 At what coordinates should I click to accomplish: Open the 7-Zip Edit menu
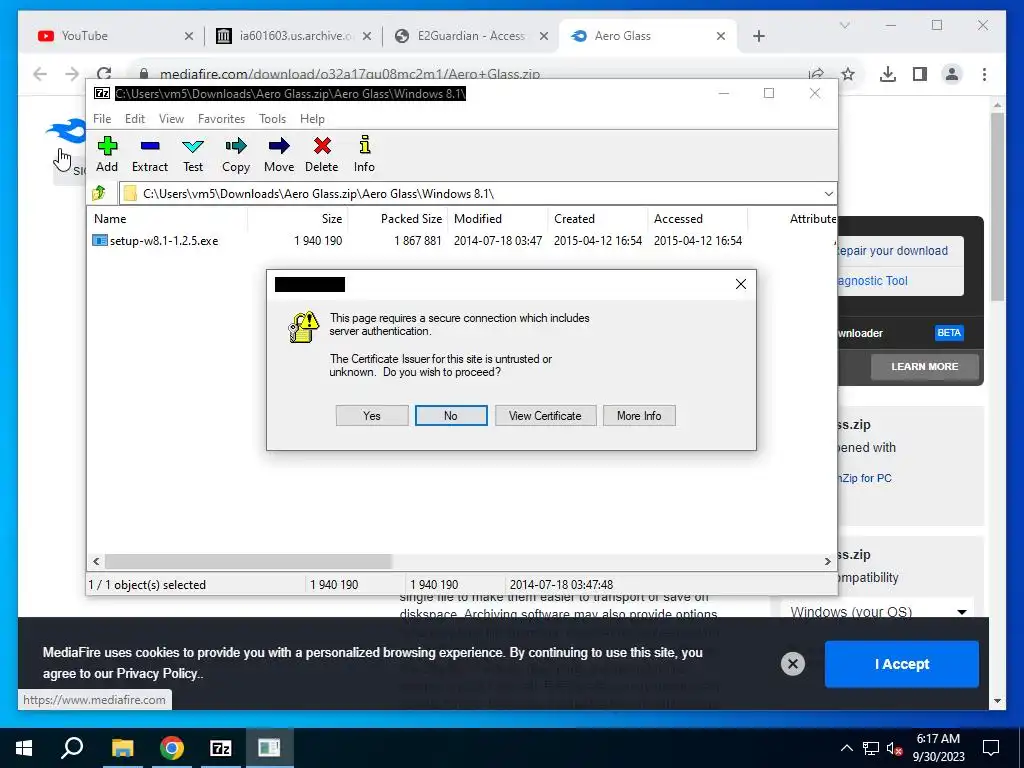tap(135, 119)
